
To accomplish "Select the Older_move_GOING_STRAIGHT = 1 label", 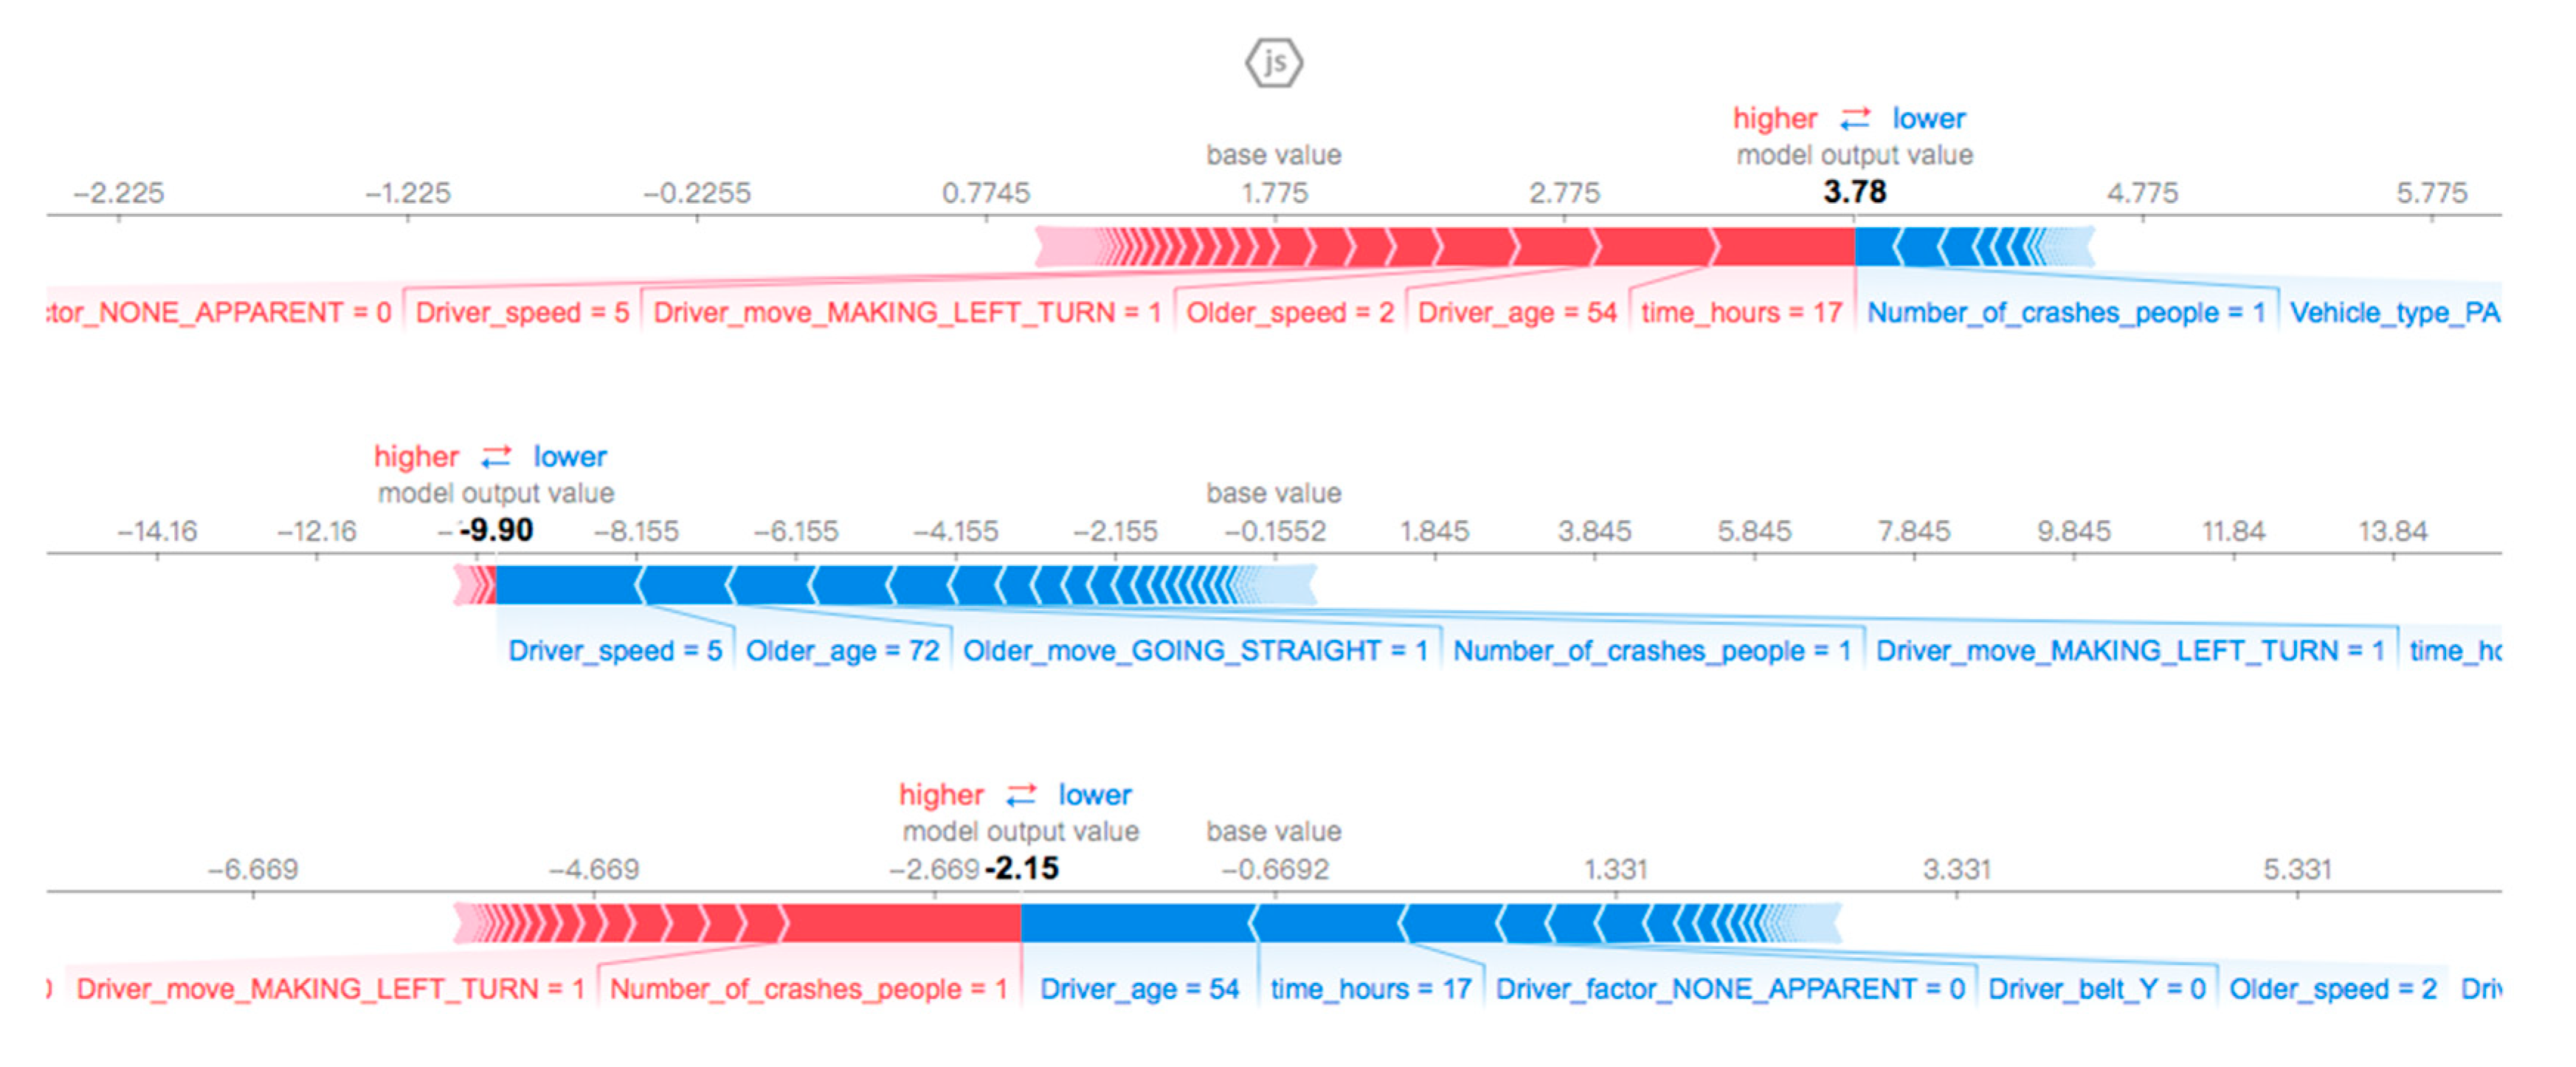I will (x=1195, y=651).
